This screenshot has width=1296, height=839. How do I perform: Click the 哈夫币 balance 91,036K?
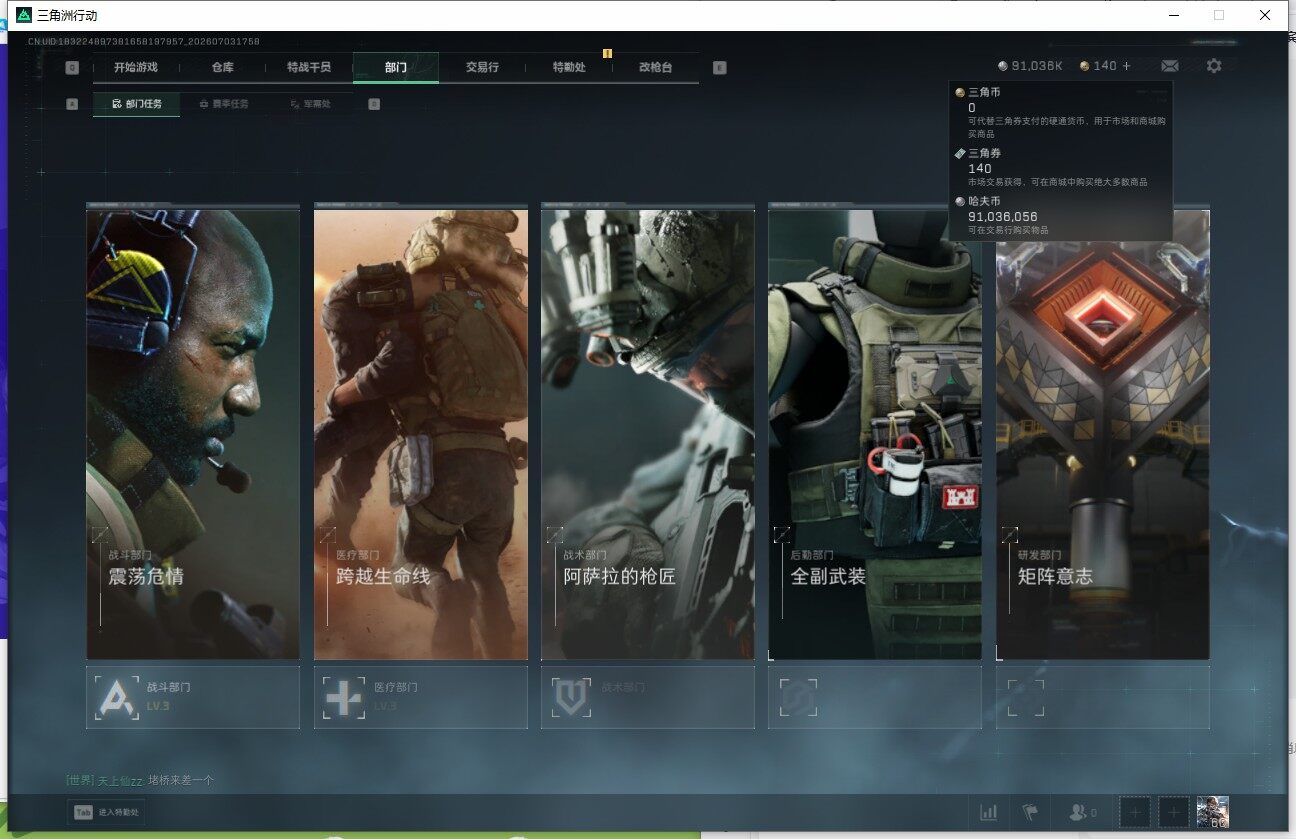click(x=1030, y=66)
